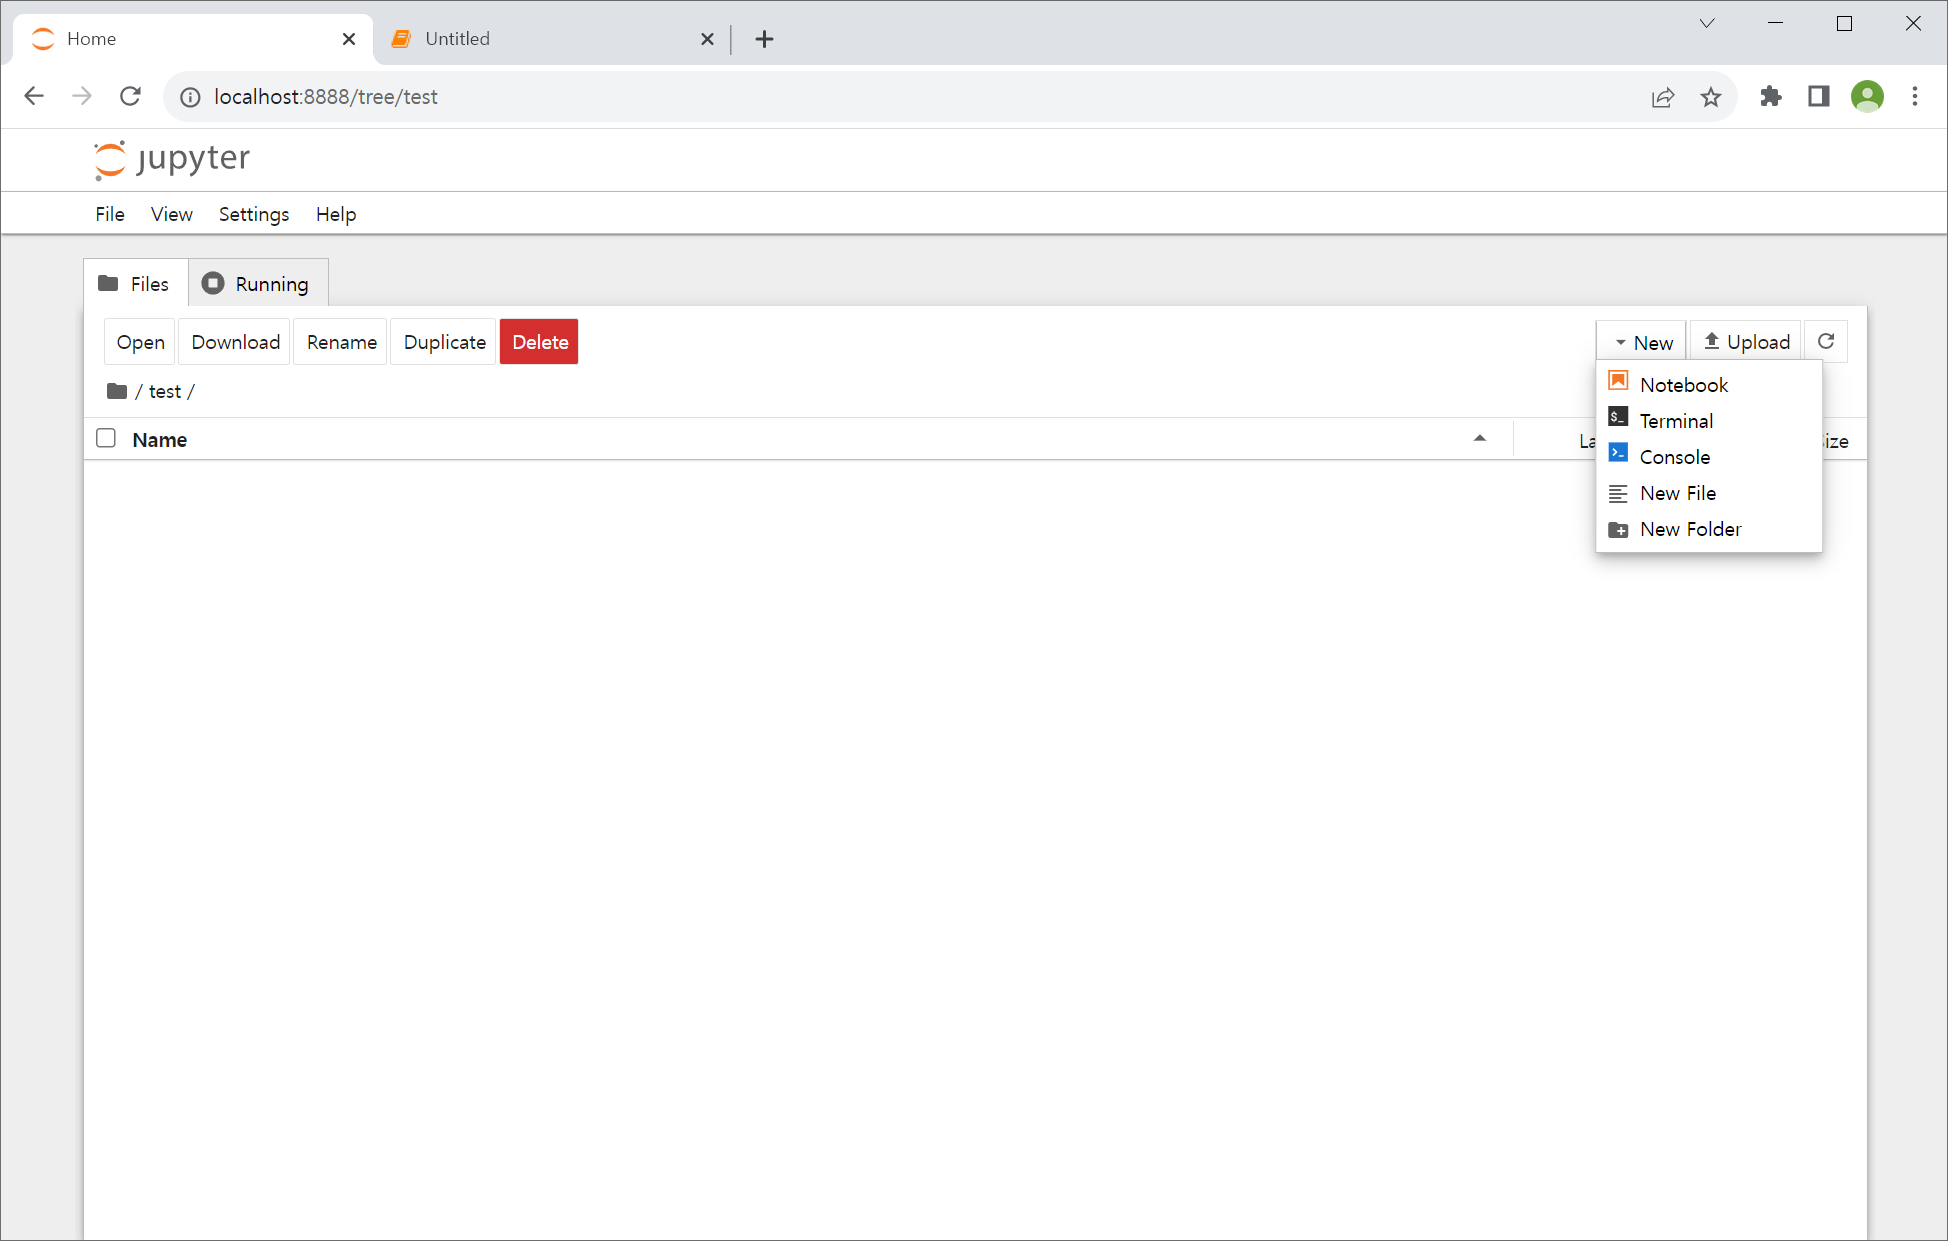Create a new Notebook from menu
The image size is (1948, 1241).
1683,385
